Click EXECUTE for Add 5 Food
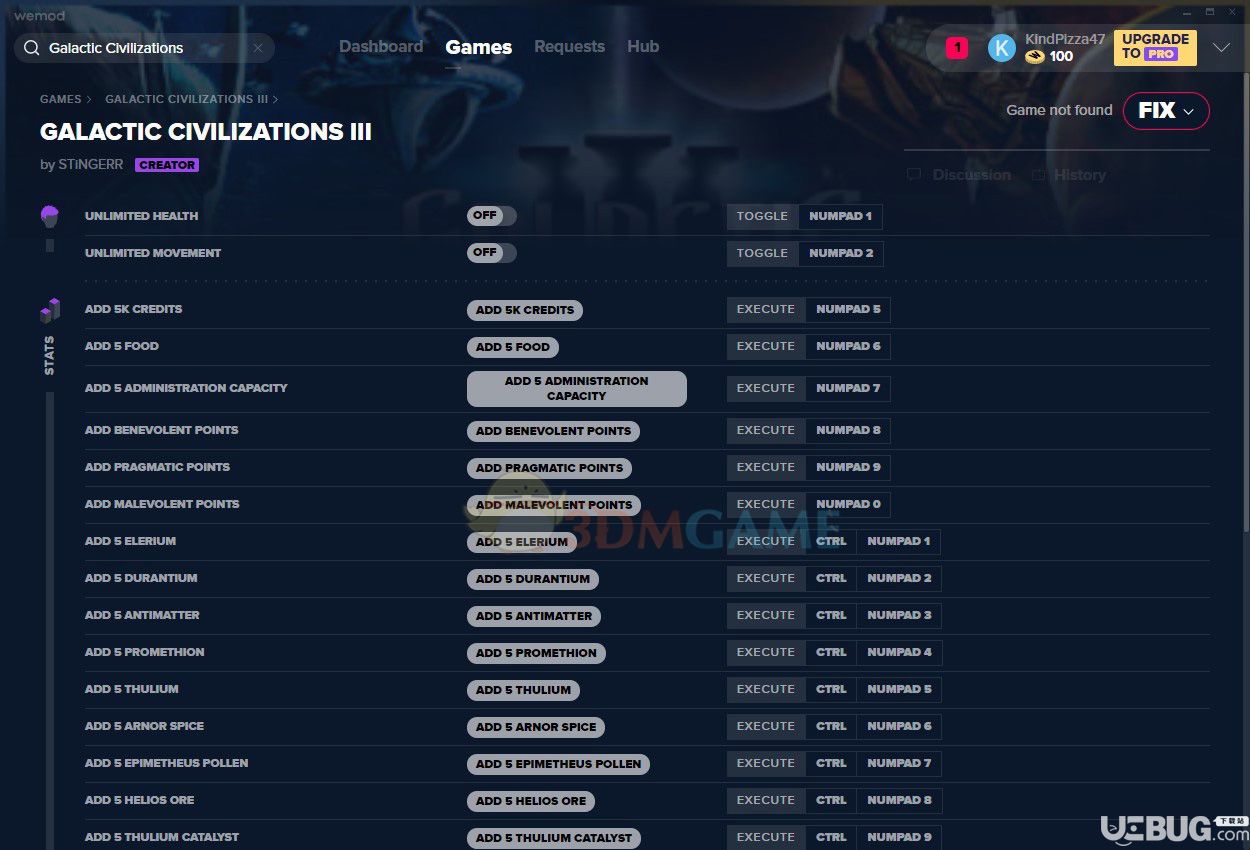 (x=766, y=346)
